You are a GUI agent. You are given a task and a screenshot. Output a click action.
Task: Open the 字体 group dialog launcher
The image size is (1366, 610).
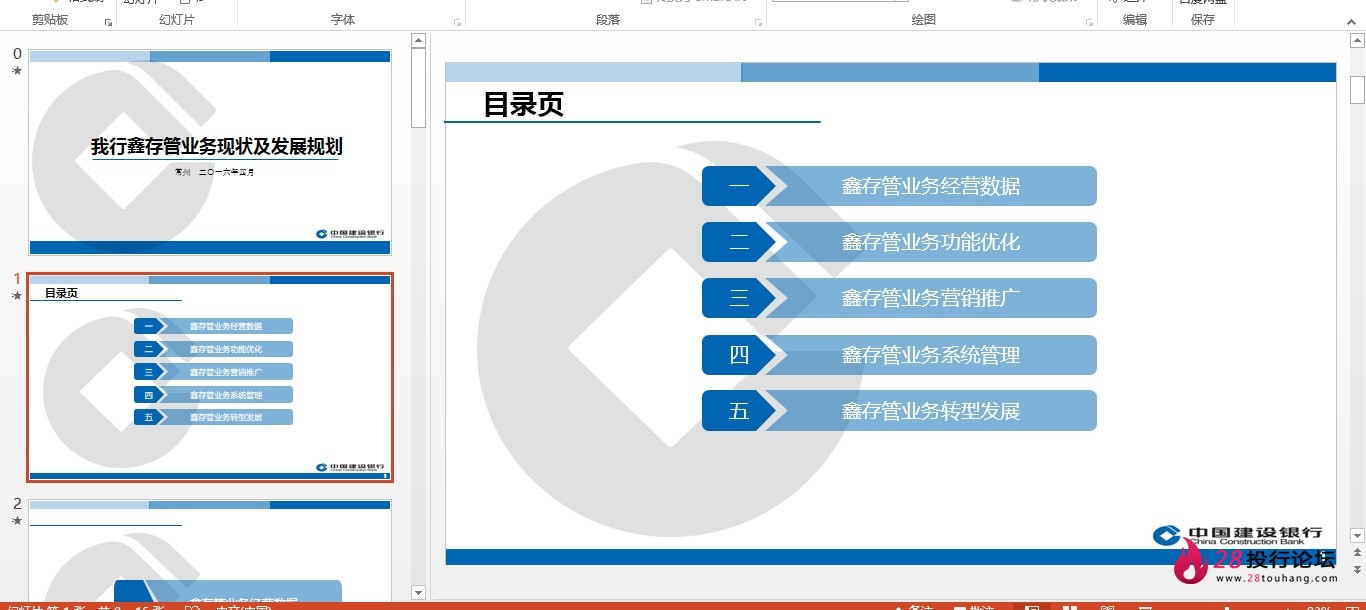[458, 22]
